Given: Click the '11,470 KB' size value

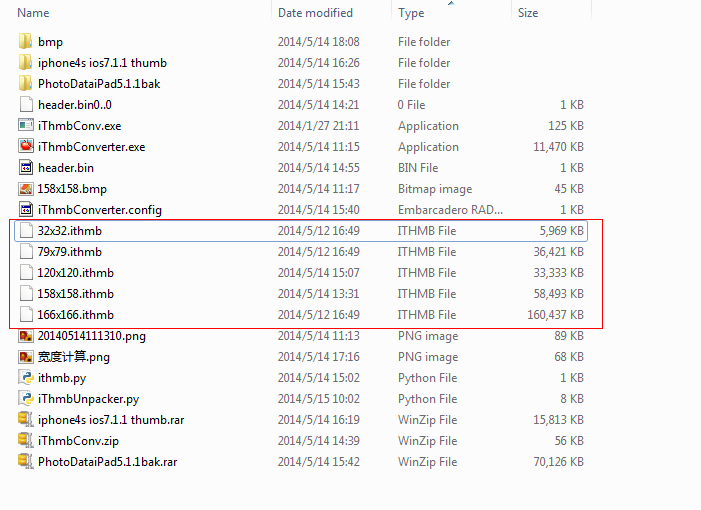Looking at the screenshot, I should tap(558, 147).
